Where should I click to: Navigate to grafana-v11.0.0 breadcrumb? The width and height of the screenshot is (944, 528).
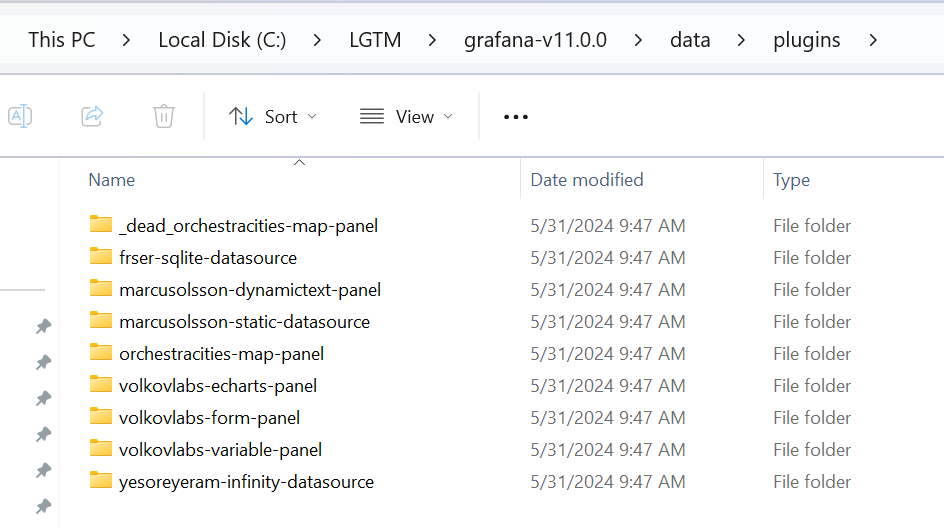535,40
